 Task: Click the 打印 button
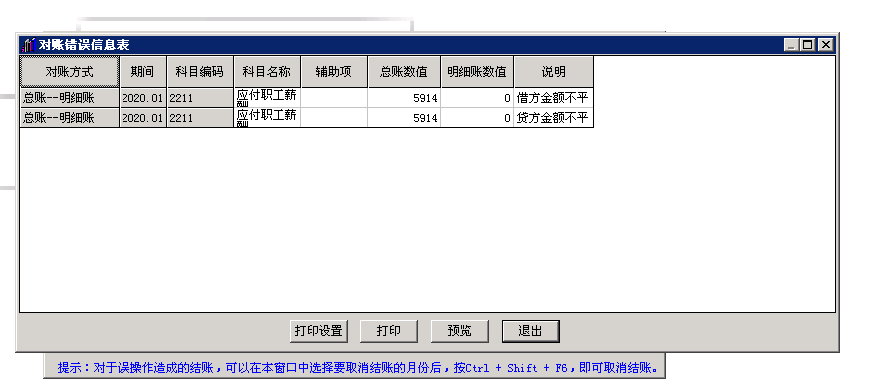point(389,331)
